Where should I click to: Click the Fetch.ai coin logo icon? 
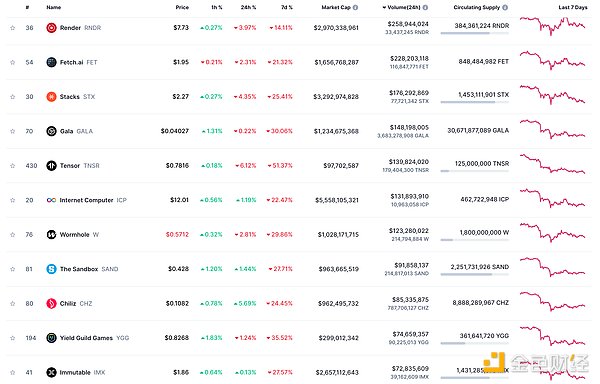pos(51,62)
